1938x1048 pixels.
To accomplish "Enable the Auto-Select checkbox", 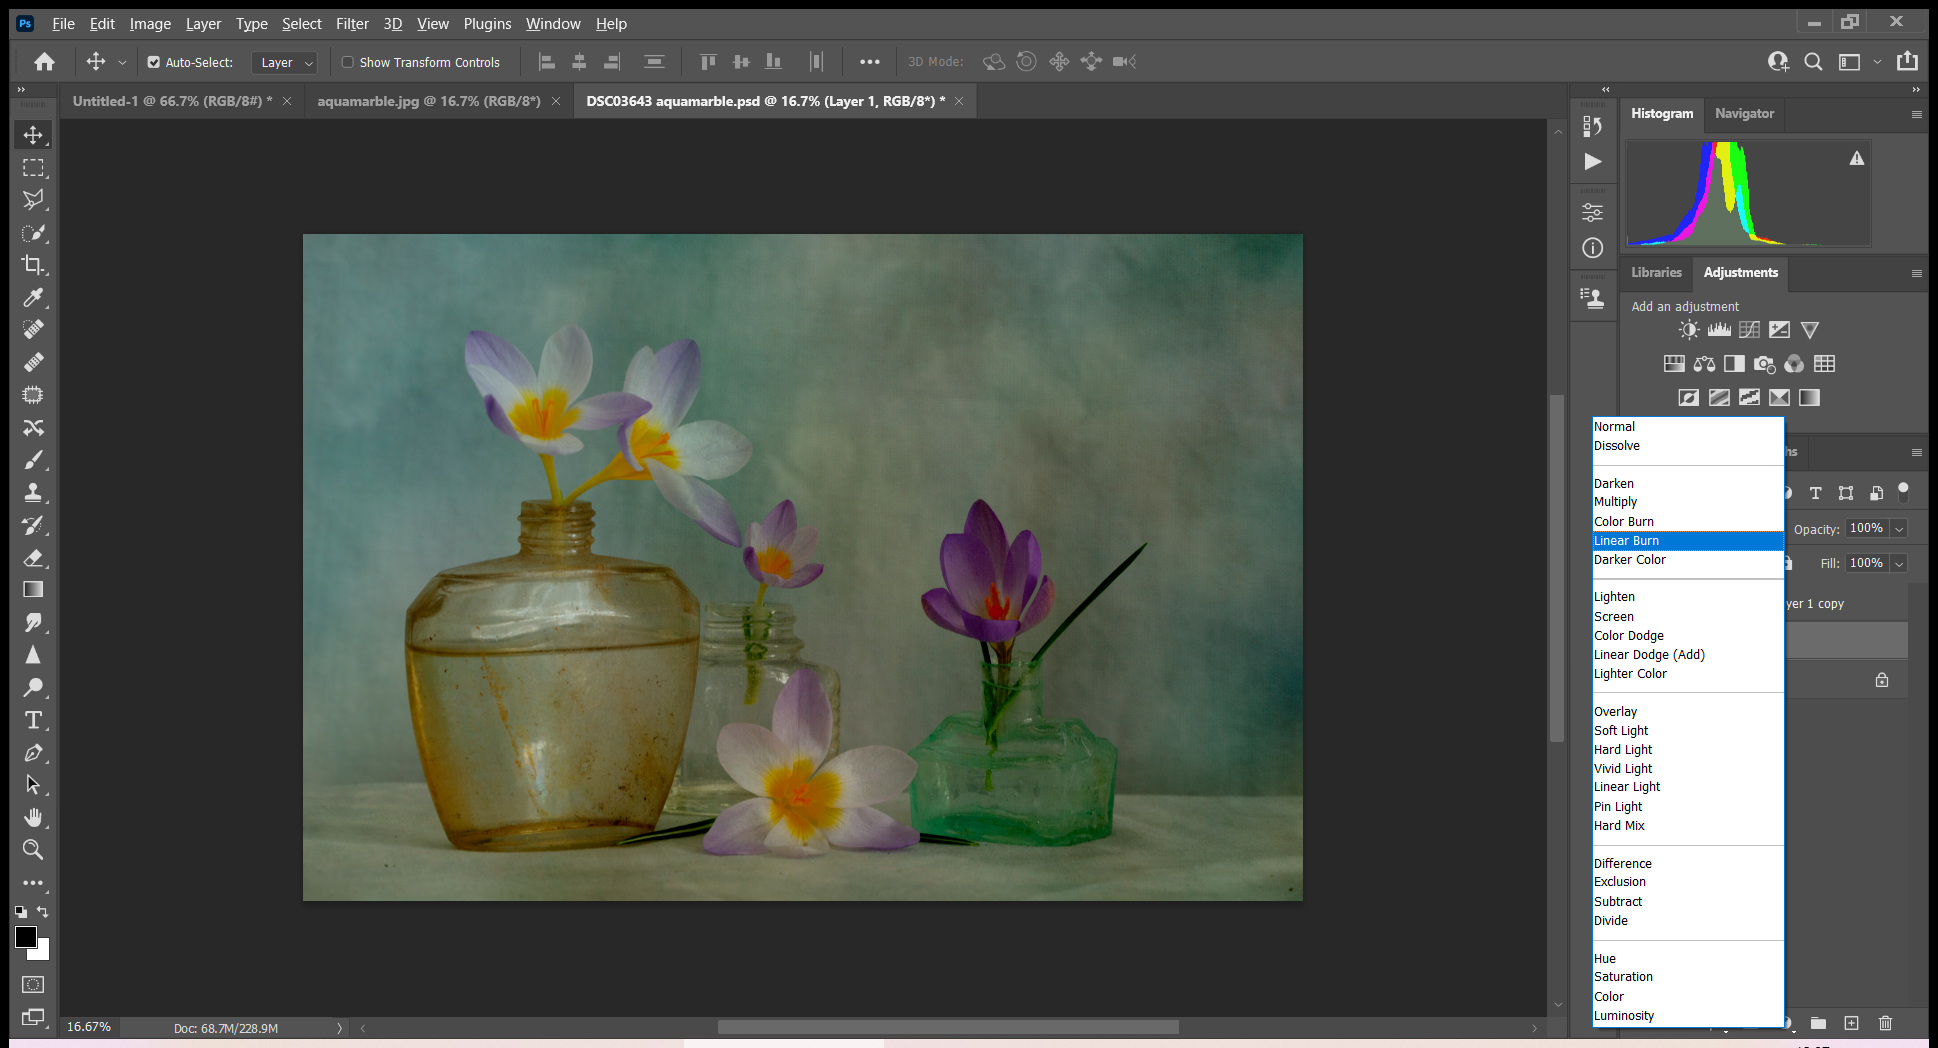I will tap(153, 62).
